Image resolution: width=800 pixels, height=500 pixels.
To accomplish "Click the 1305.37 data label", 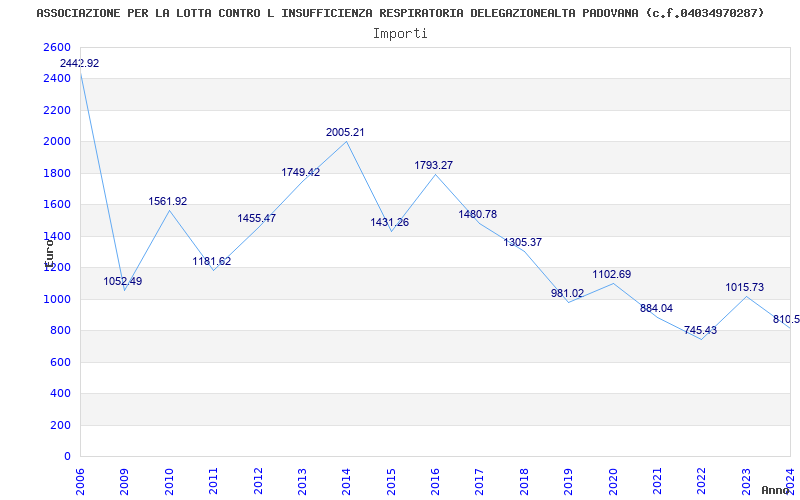I will pyautogui.click(x=522, y=242).
